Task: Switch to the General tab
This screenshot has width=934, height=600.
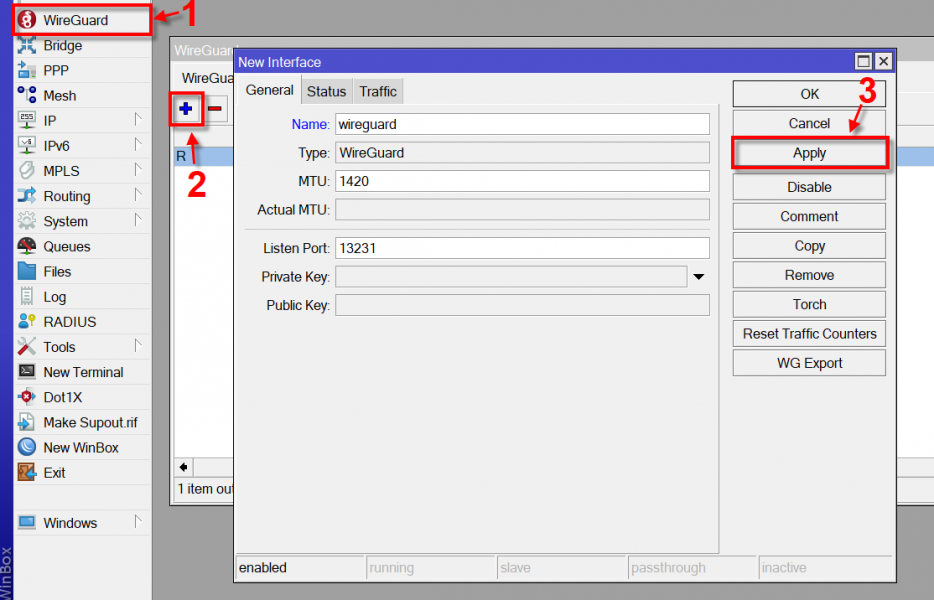Action: pyautogui.click(x=269, y=91)
